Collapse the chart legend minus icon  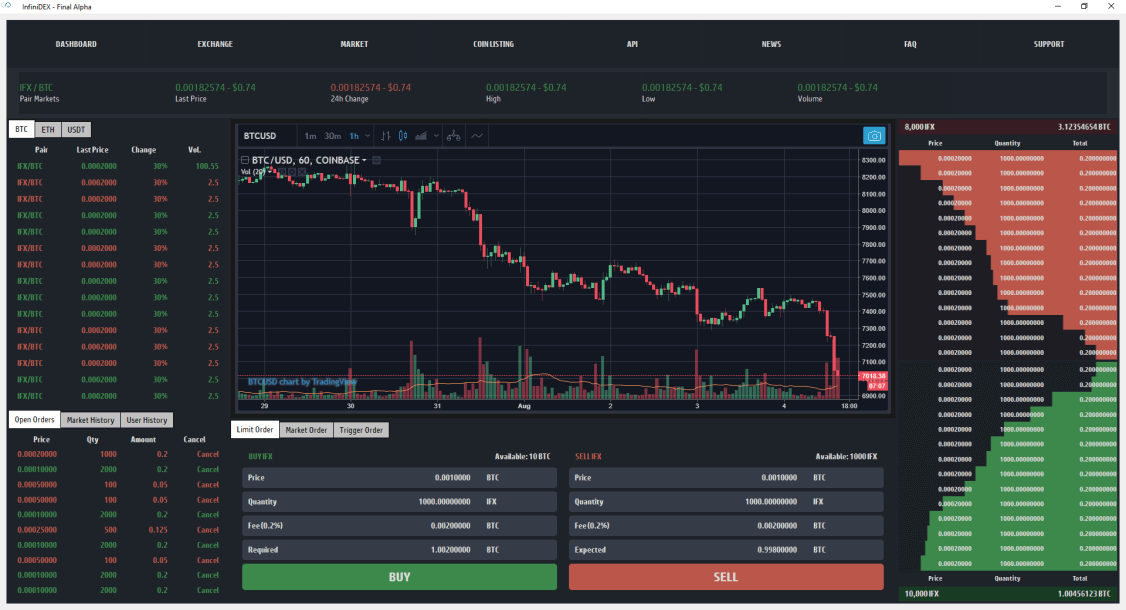(x=245, y=160)
